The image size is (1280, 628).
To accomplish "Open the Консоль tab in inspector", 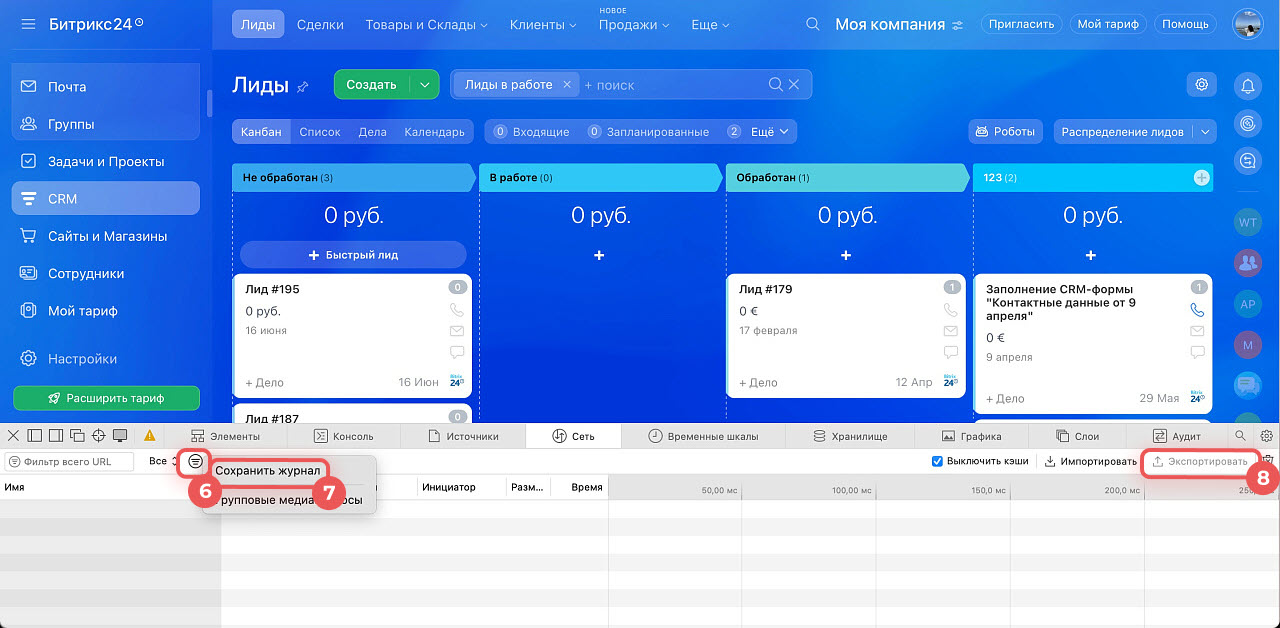I will 343,436.
